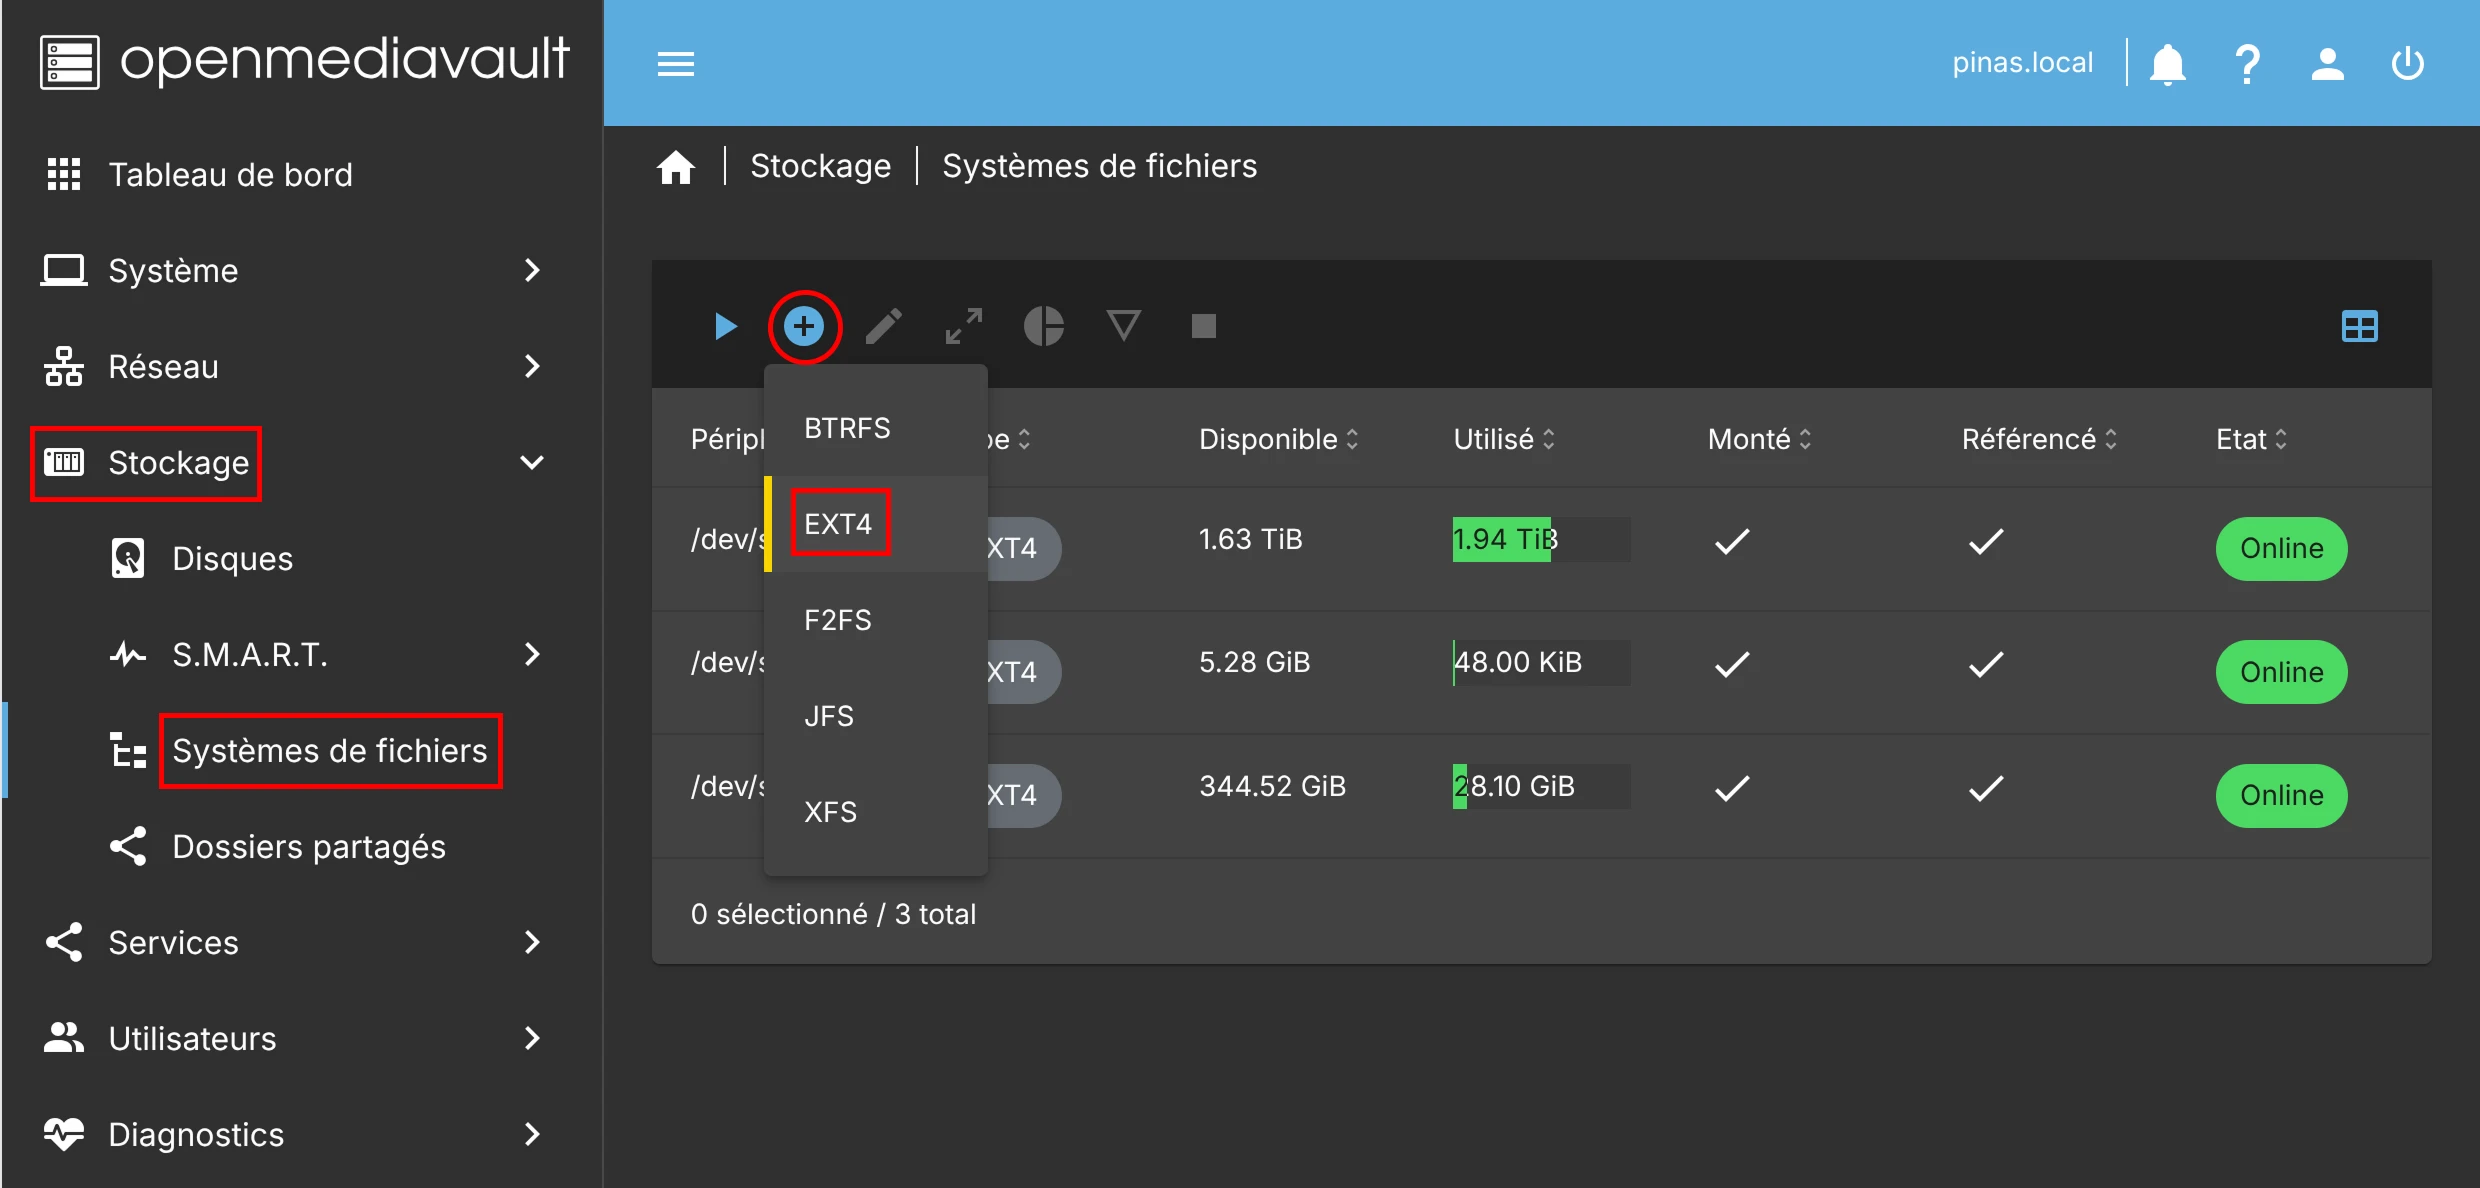Choose BTRFS in the dropdown menu
This screenshot has width=2480, height=1188.
pos(847,428)
